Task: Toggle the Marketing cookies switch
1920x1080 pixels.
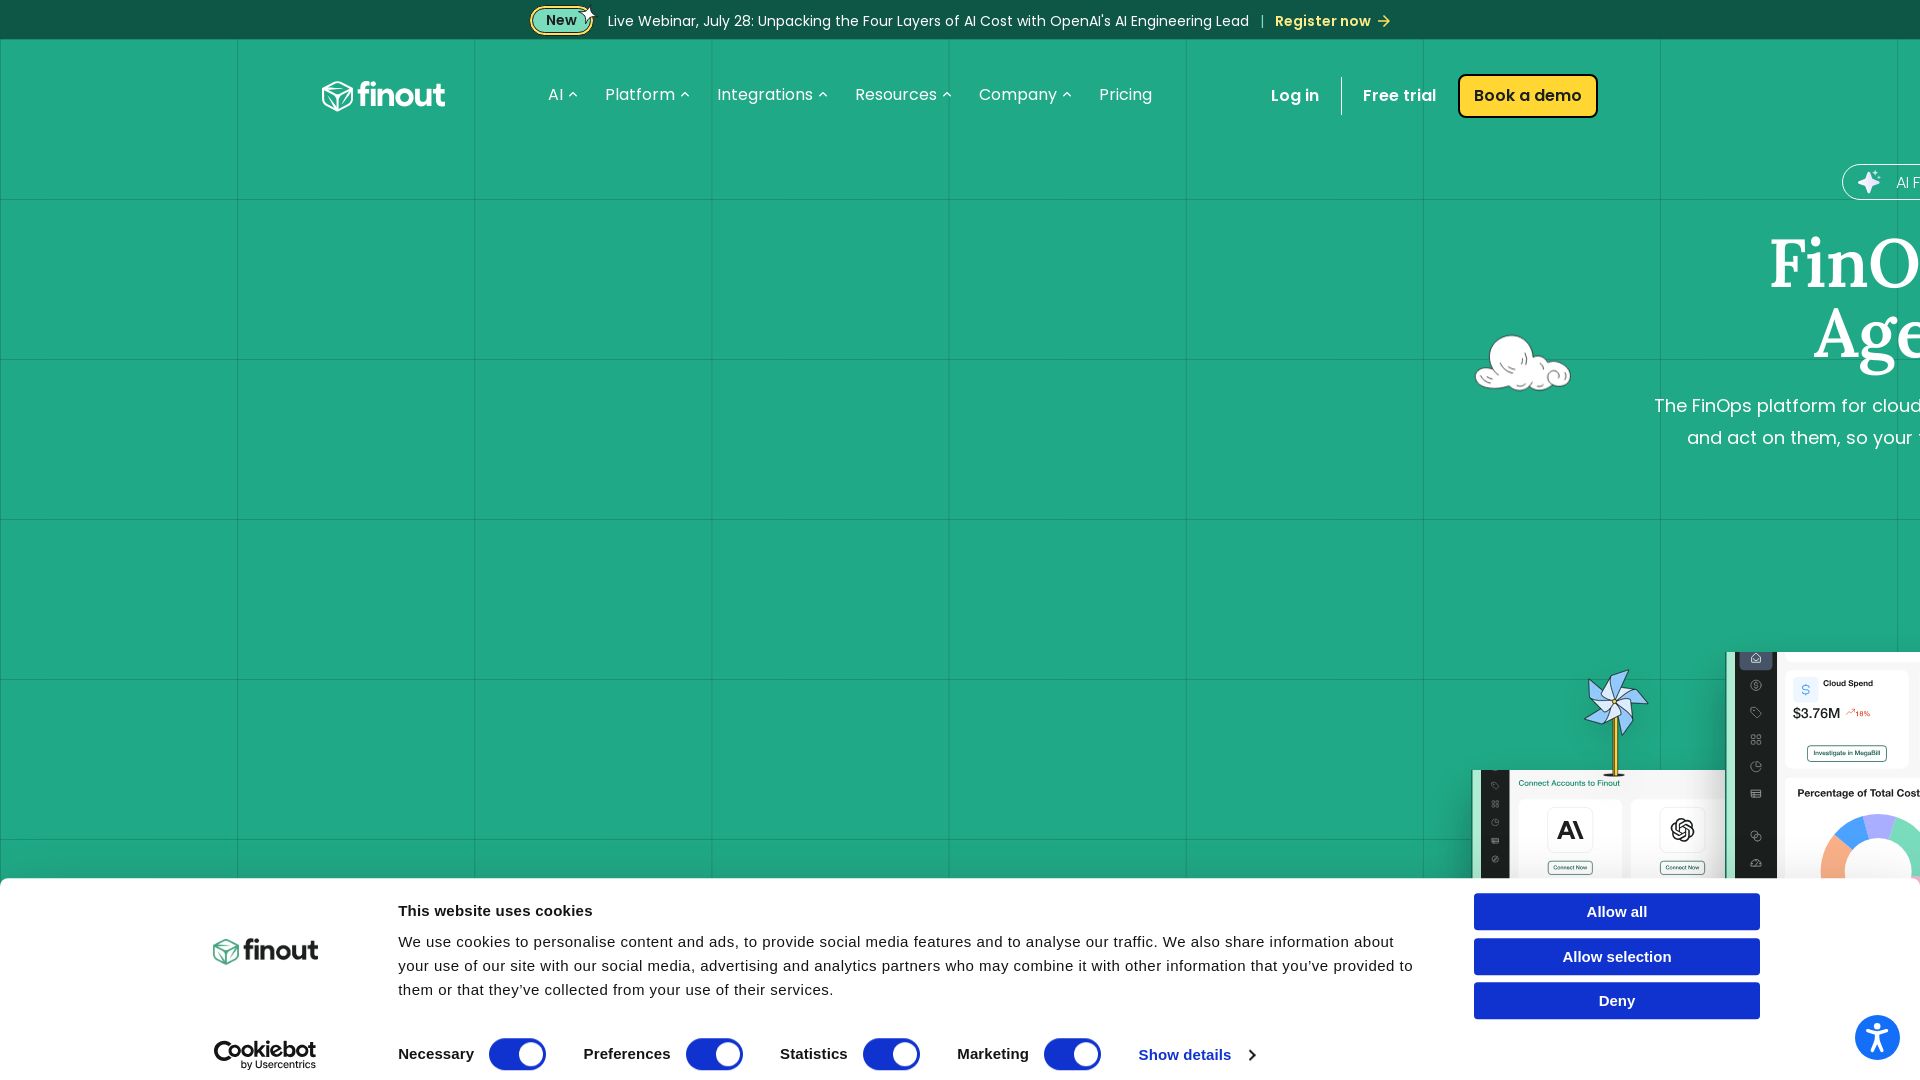Action: point(1072,1054)
